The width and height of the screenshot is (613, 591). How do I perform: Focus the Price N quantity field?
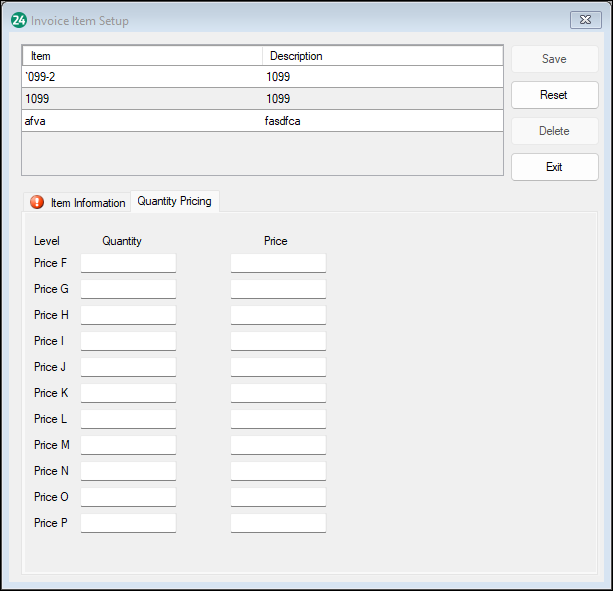point(128,471)
